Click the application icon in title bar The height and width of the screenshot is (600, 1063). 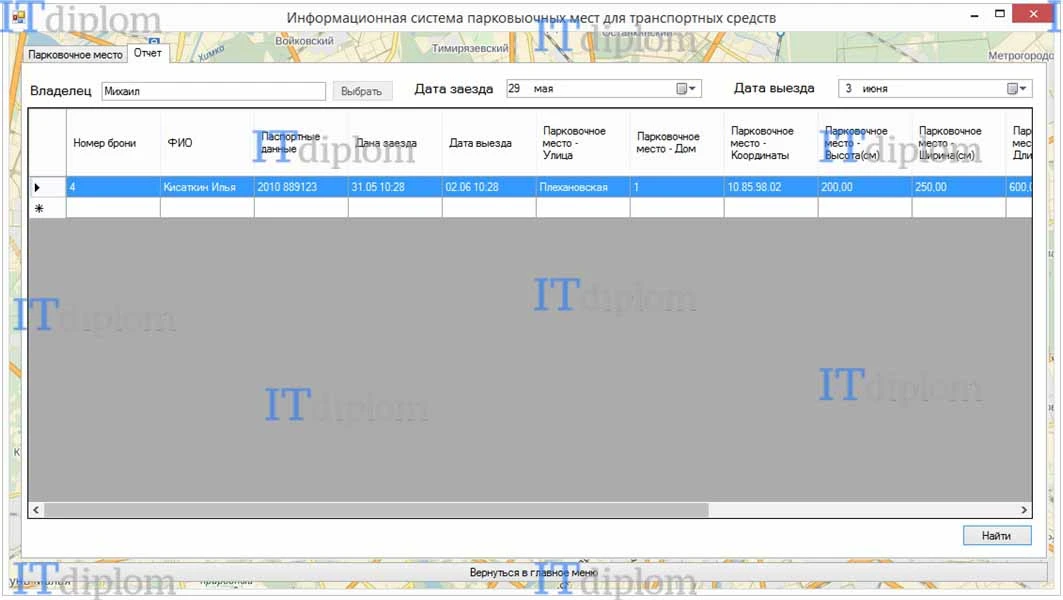(18, 16)
